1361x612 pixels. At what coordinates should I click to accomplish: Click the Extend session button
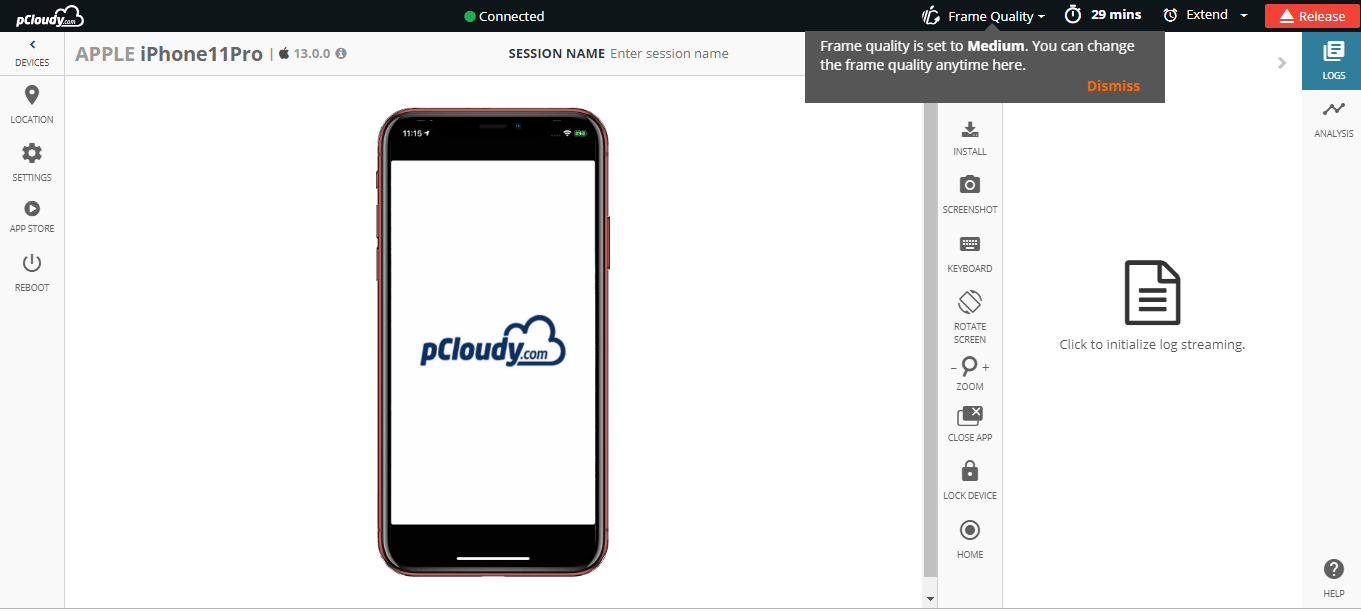tap(1196, 15)
